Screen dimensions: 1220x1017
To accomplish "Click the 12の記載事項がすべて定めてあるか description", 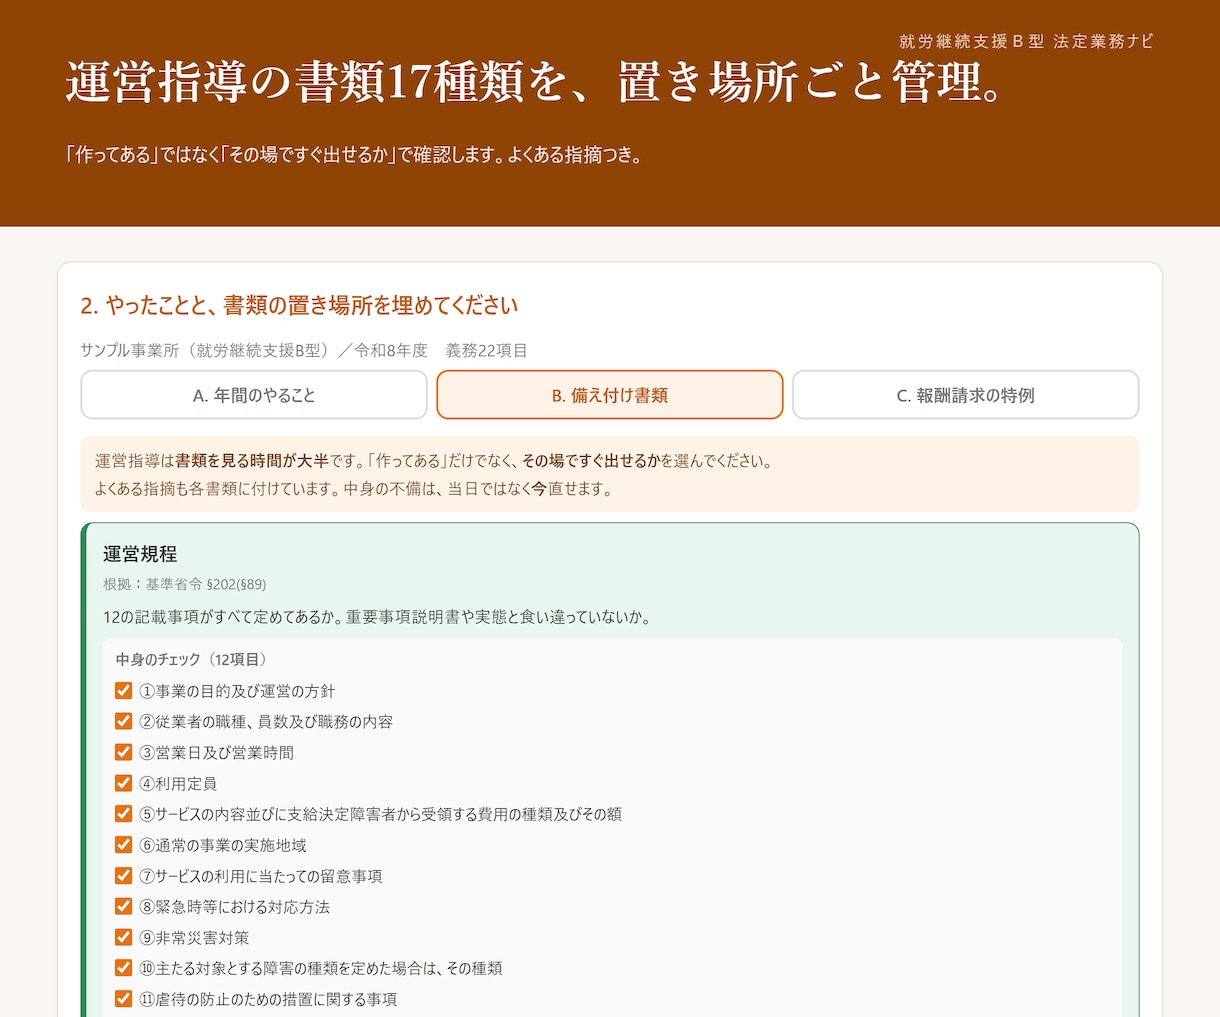I will coord(377,617).
